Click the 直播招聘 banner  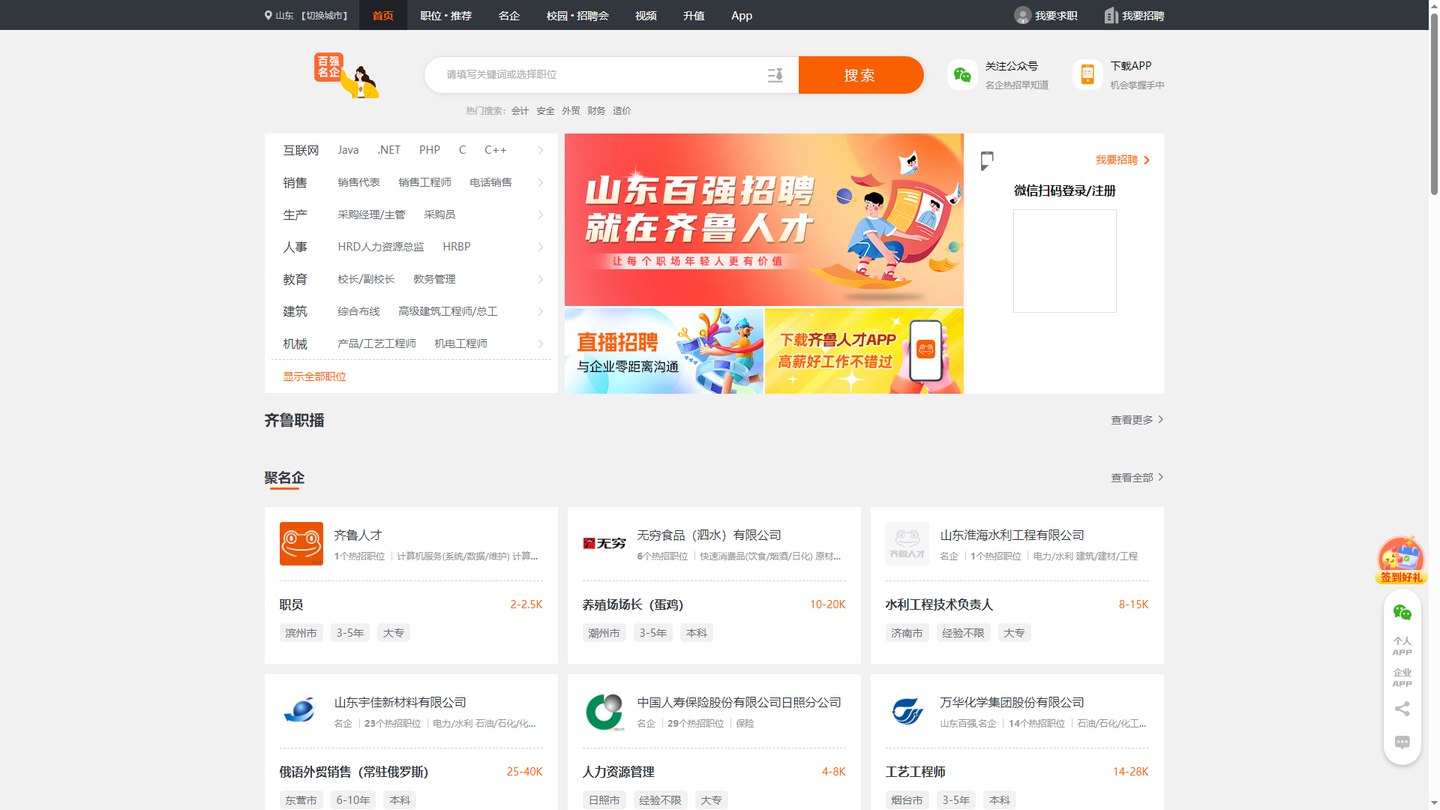pos(664,351)
